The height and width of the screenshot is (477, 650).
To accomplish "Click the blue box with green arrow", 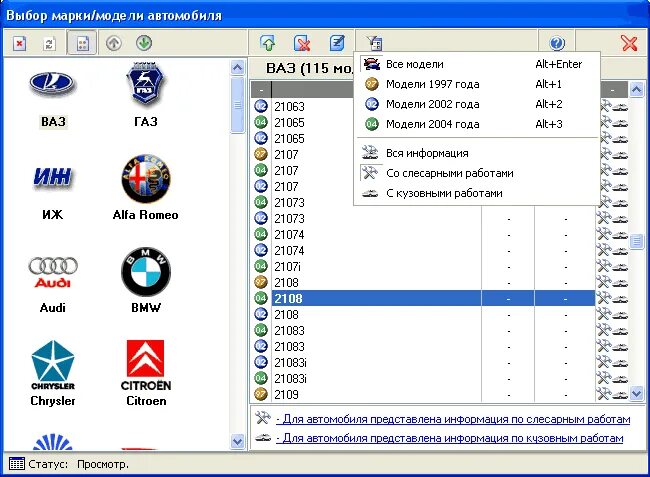I will [x=268, y=43].
